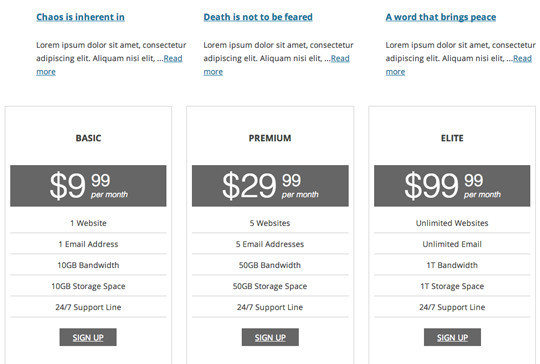Sign up for the Basic plan
540x364 pixels.
[x=88, y=337]
